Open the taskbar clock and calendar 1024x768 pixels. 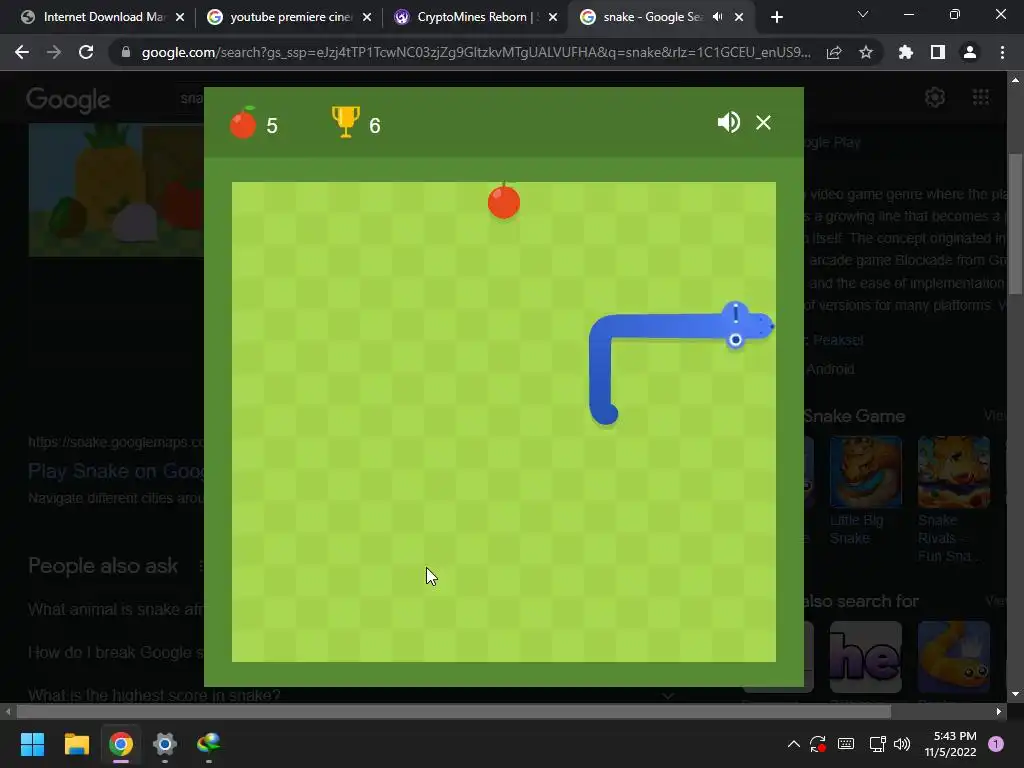click(950, 744)
